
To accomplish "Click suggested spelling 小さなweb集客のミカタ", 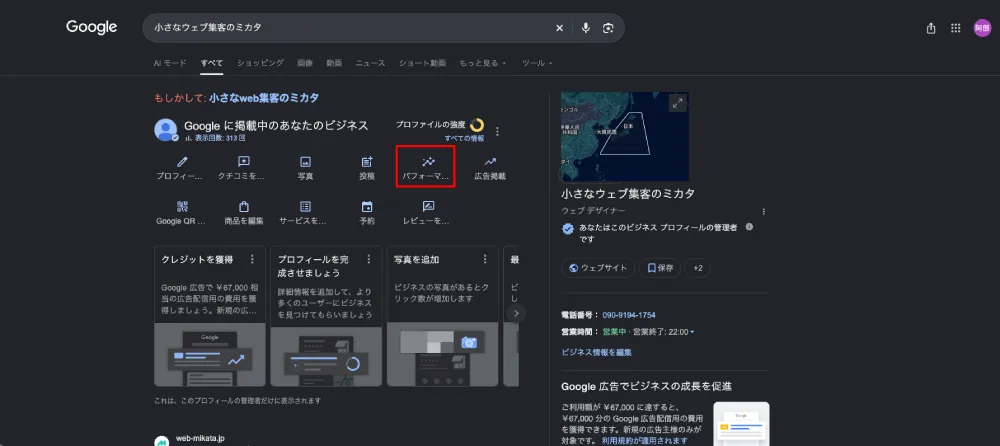I will coord(264,98).
